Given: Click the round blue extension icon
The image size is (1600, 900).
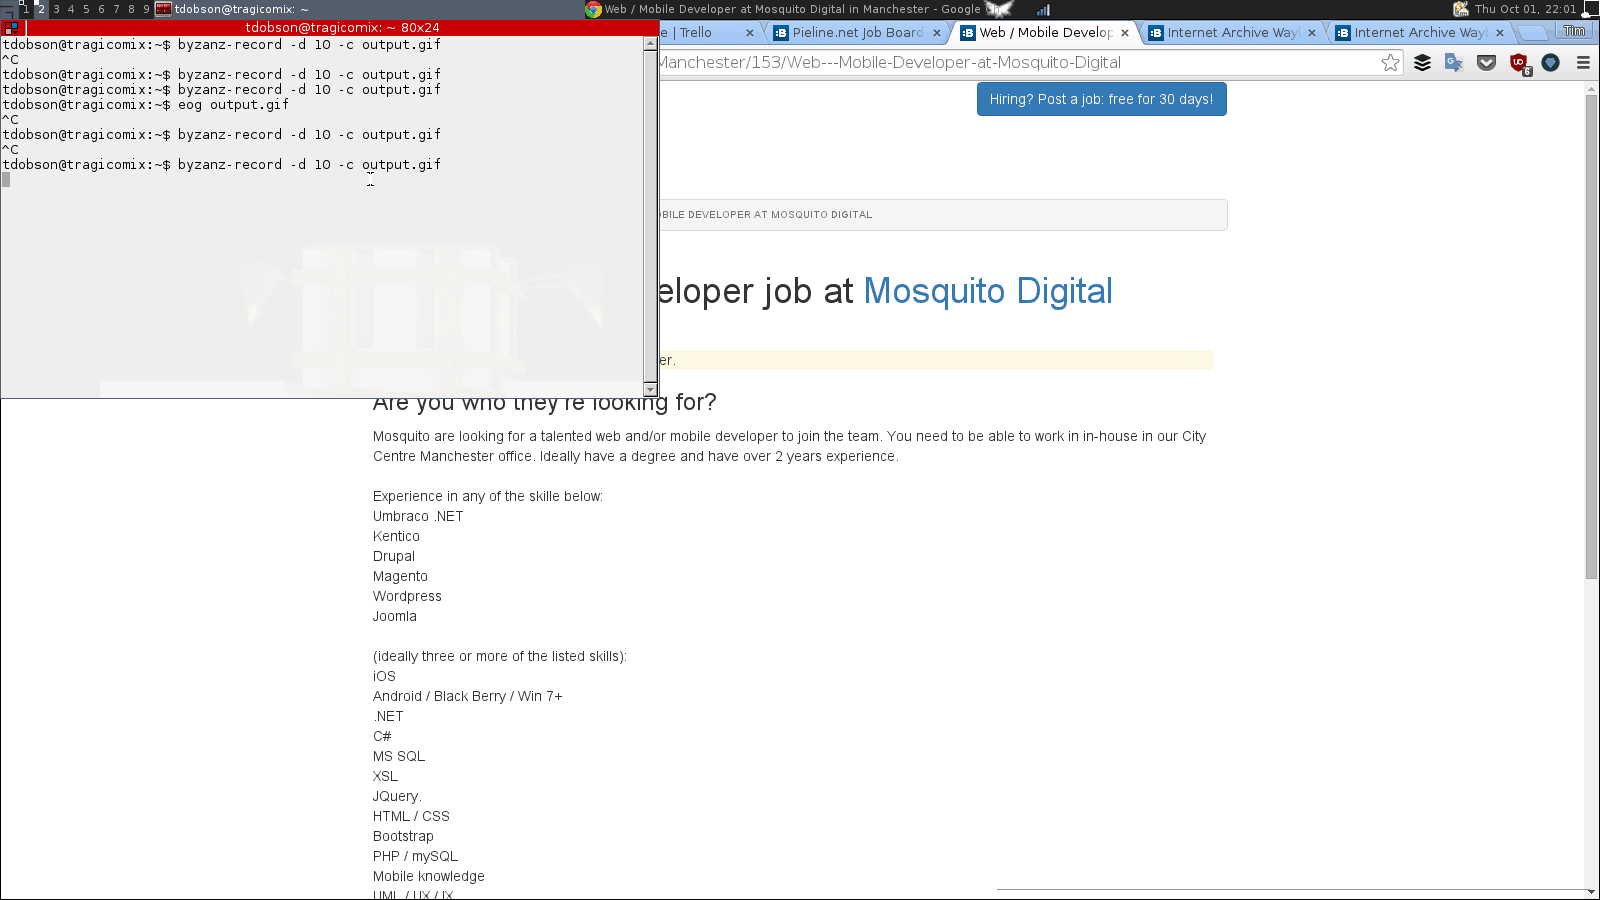Looking at the screenshot, I should click(1551, 63).
